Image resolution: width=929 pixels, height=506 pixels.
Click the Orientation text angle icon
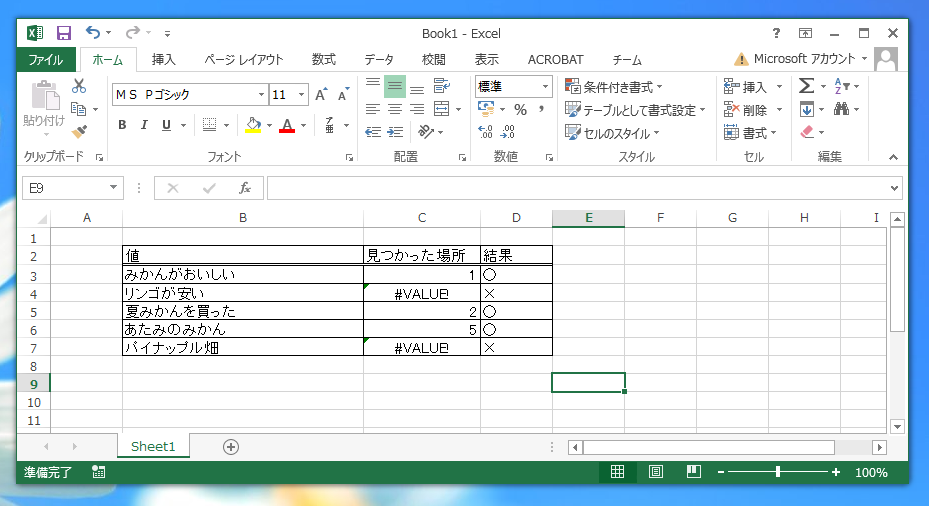[x=425, y=132]
